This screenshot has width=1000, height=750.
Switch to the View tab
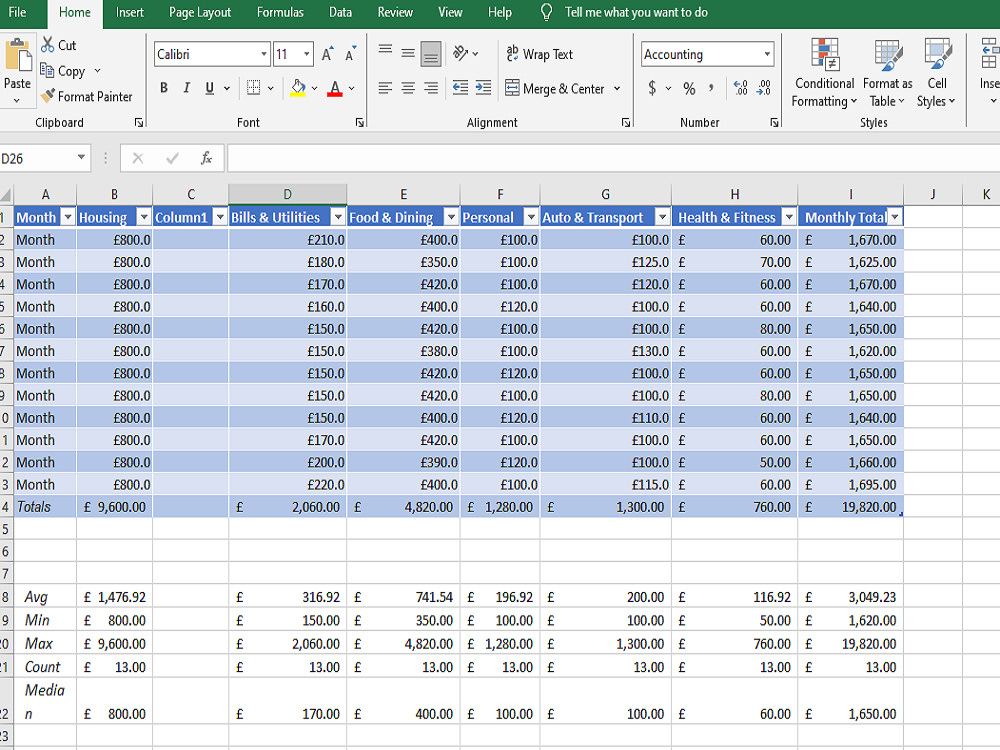tap(450, 12)
